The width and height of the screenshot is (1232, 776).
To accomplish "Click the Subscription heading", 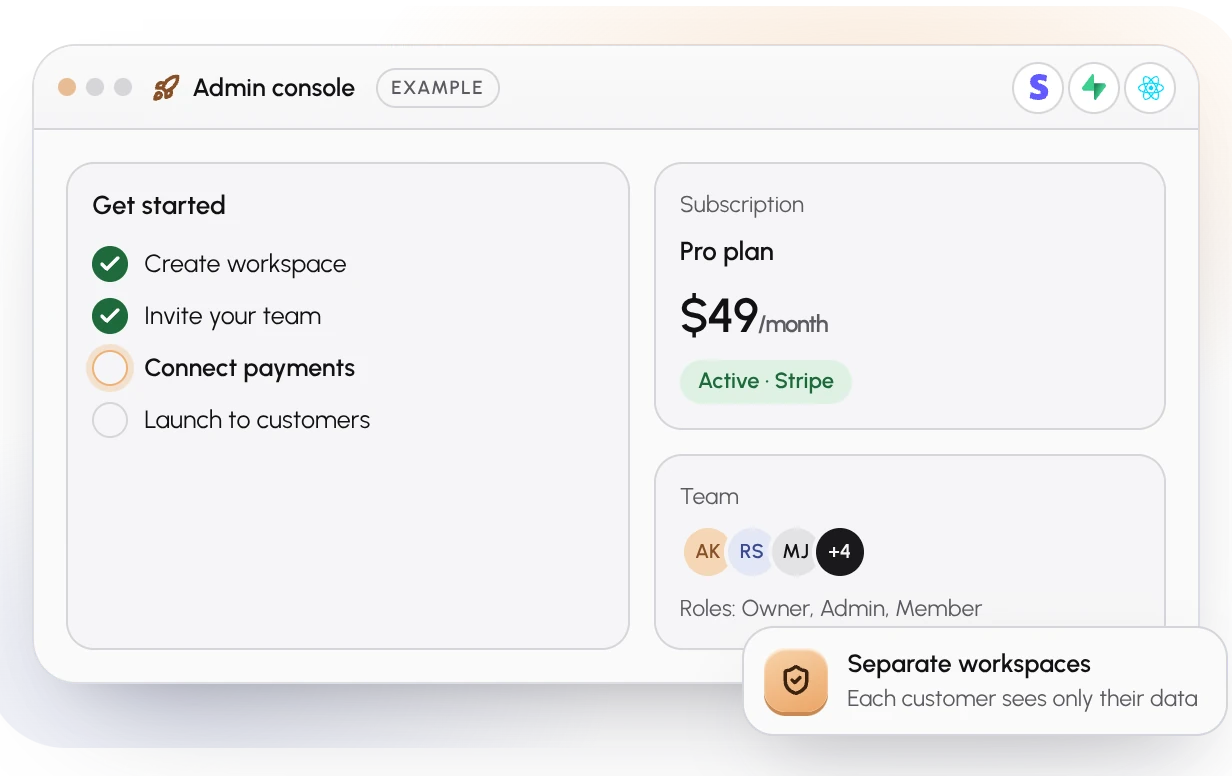I will [742, 204].
